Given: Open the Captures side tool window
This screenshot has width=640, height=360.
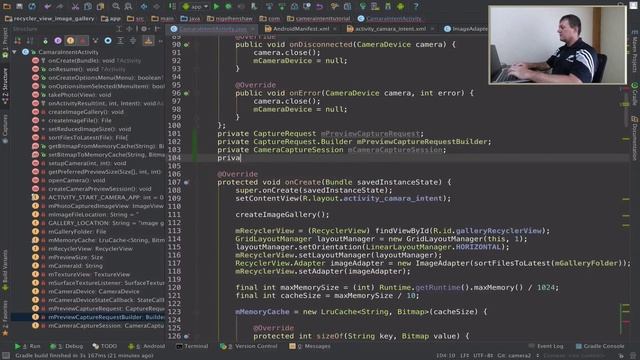Looking at the screenshot, I should pos(5,129).
